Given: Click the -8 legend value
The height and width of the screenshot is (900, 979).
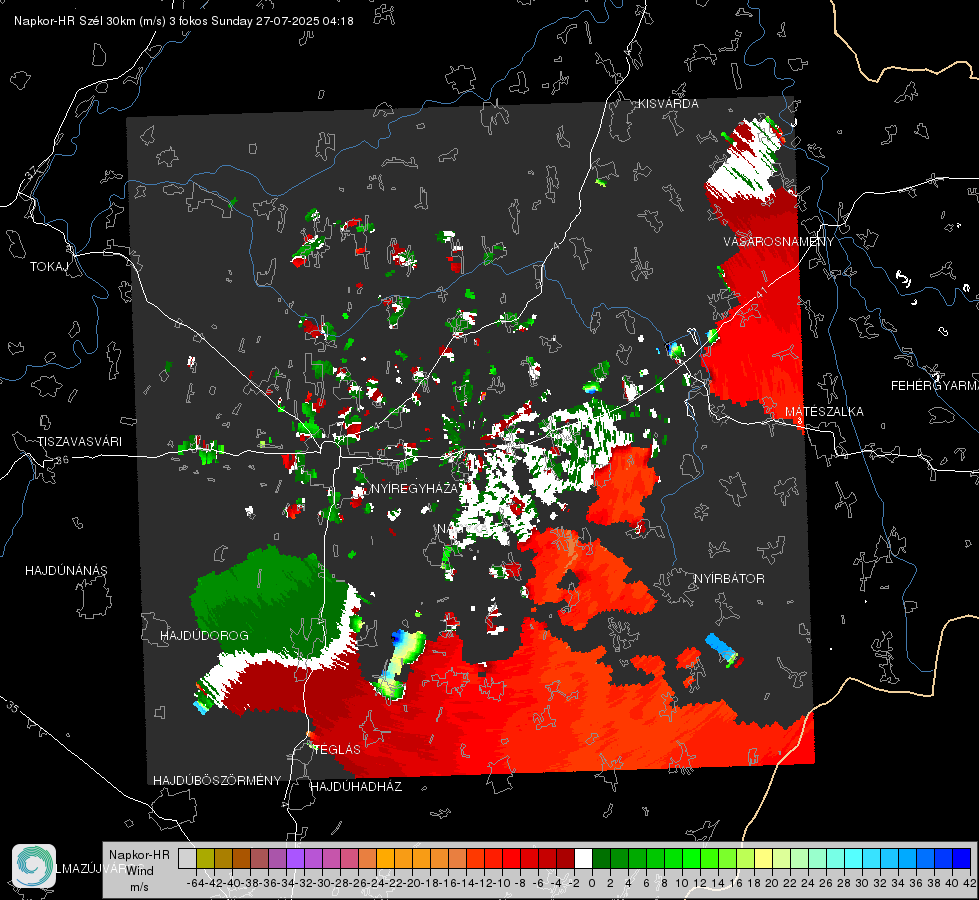Looking at the screenshot, I should point(519,883).
